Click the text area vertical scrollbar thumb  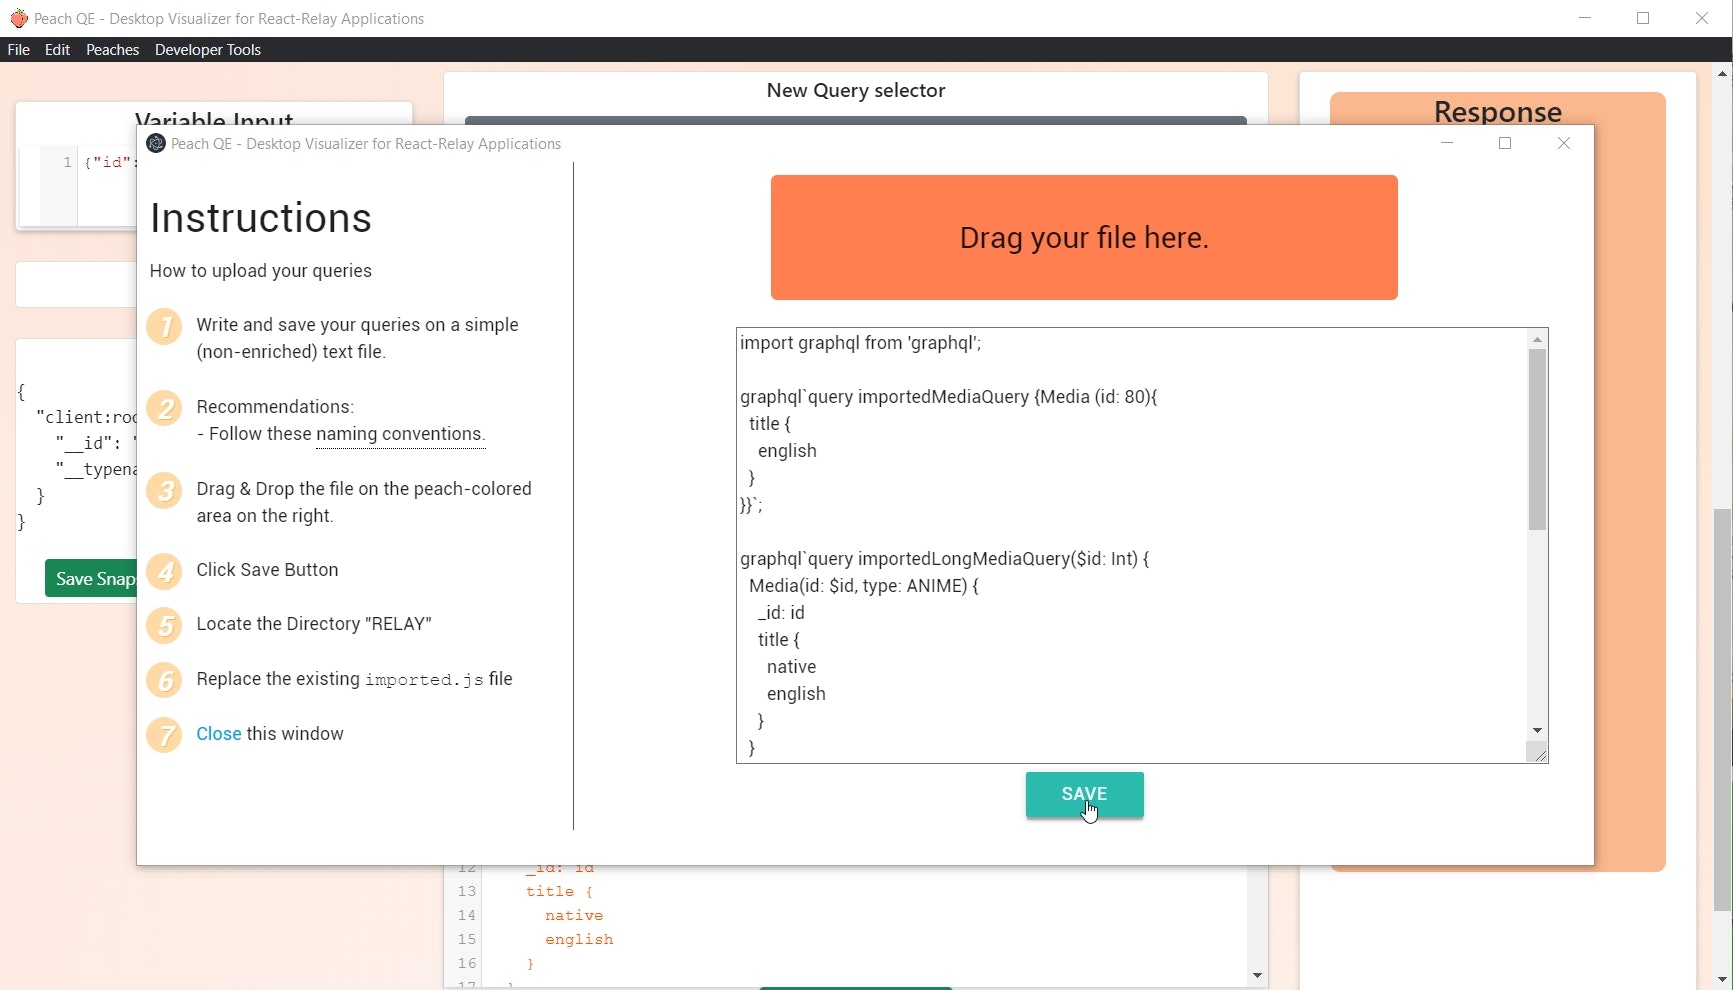tap(1538, 440)
